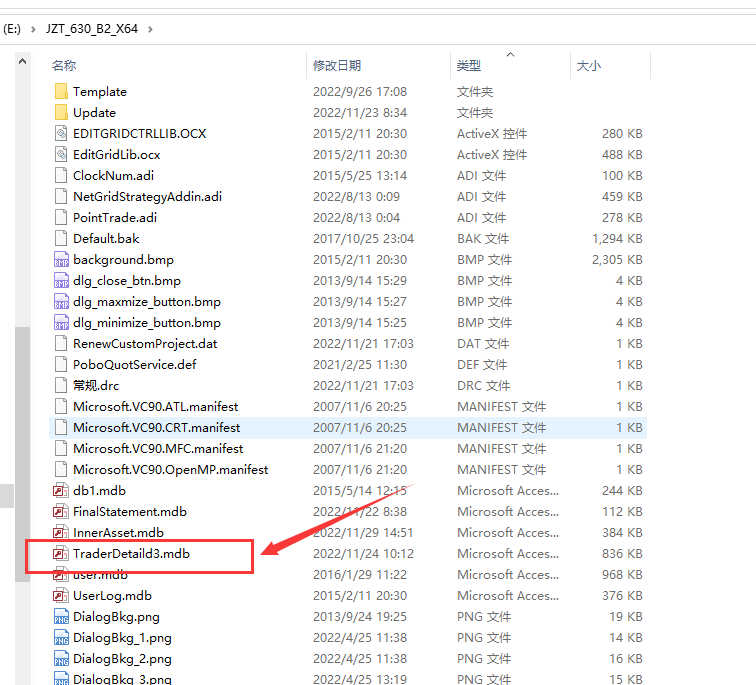Expand breadcrumb chevron after (E:)
This screenshot has width=756, height=685.
pyautogui.click(x=33, y=29)
